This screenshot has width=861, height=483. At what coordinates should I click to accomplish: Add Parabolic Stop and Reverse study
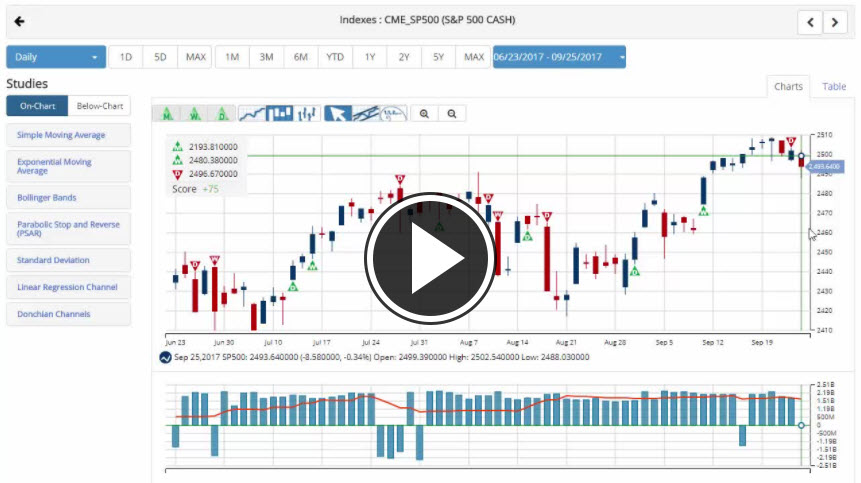pos(69,229)
